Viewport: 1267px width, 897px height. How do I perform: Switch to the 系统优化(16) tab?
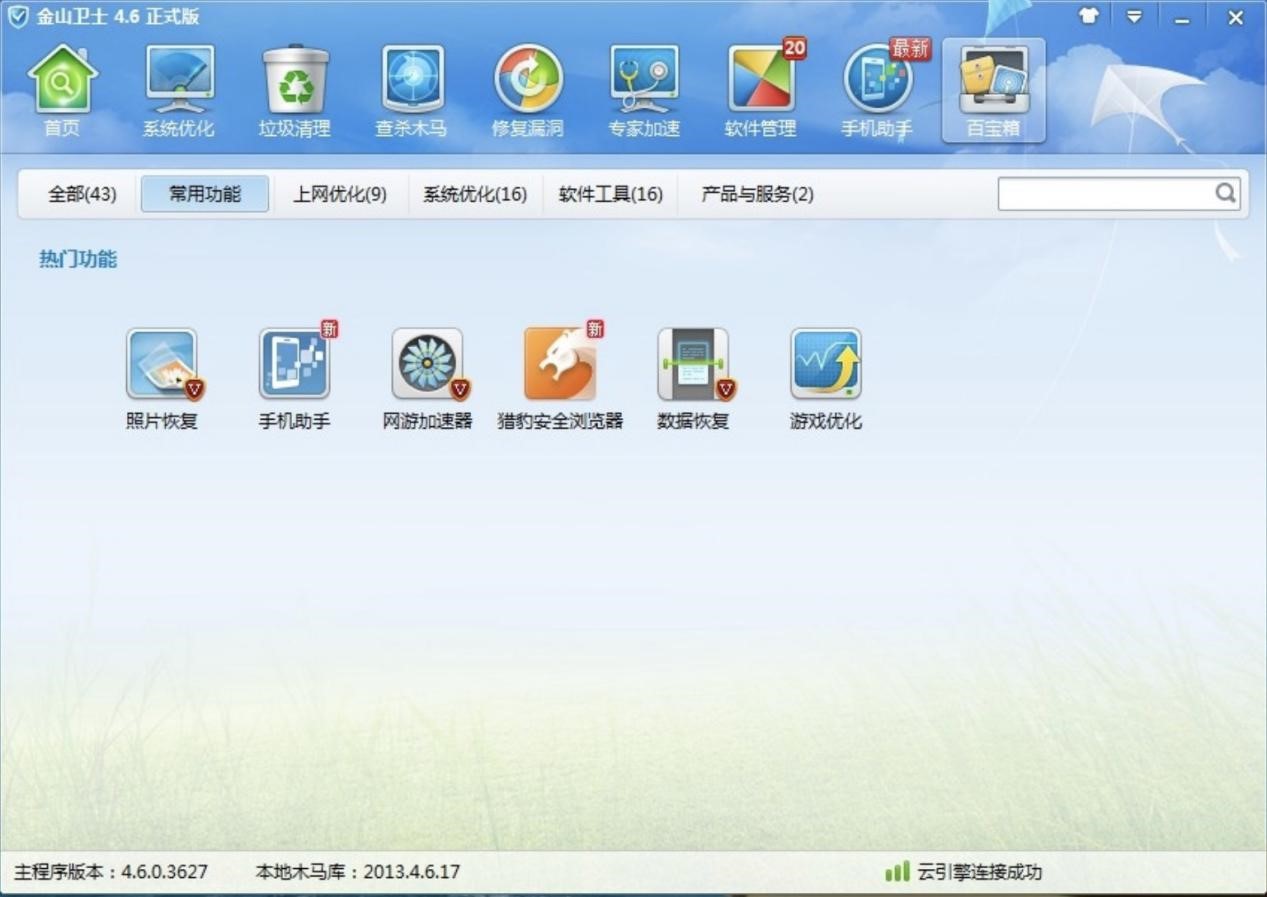[x=475, y=194]
